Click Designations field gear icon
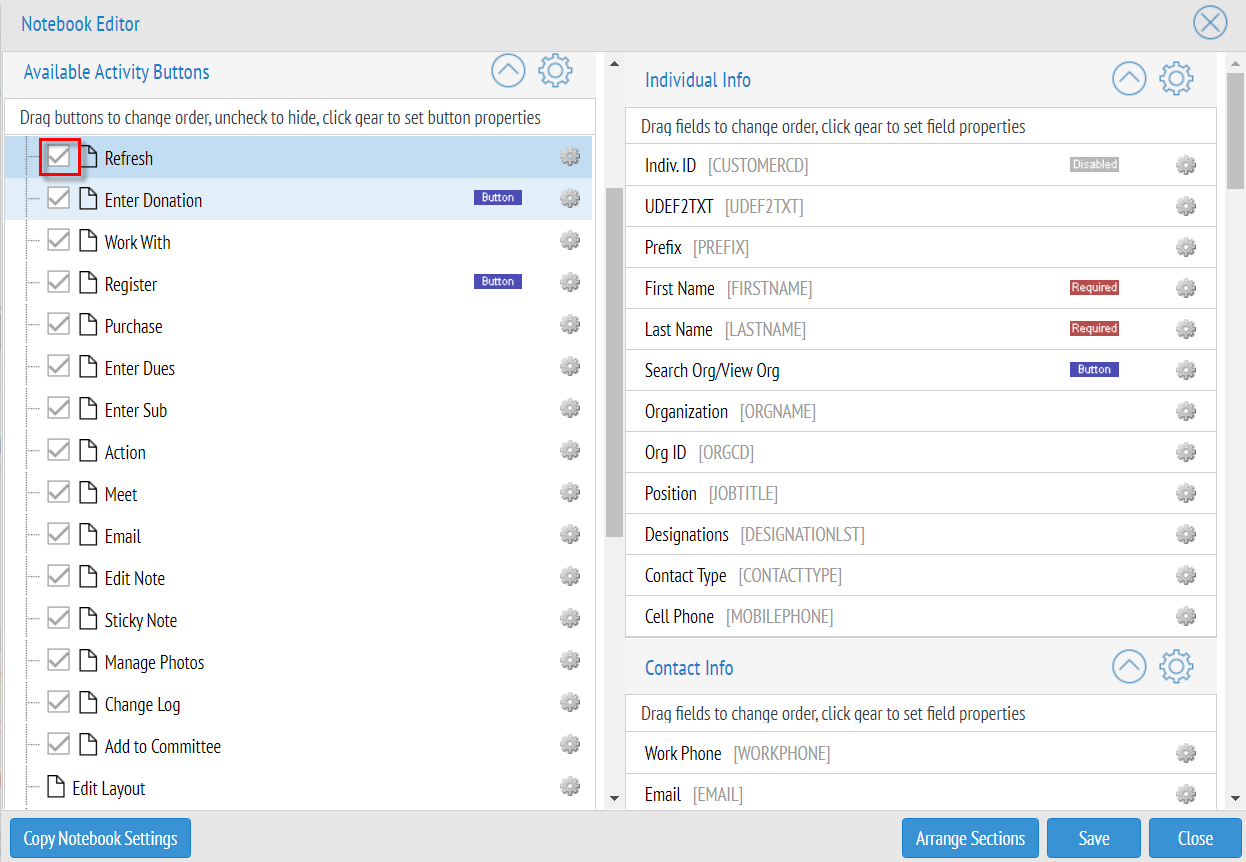 click(x=1186, y=535)
